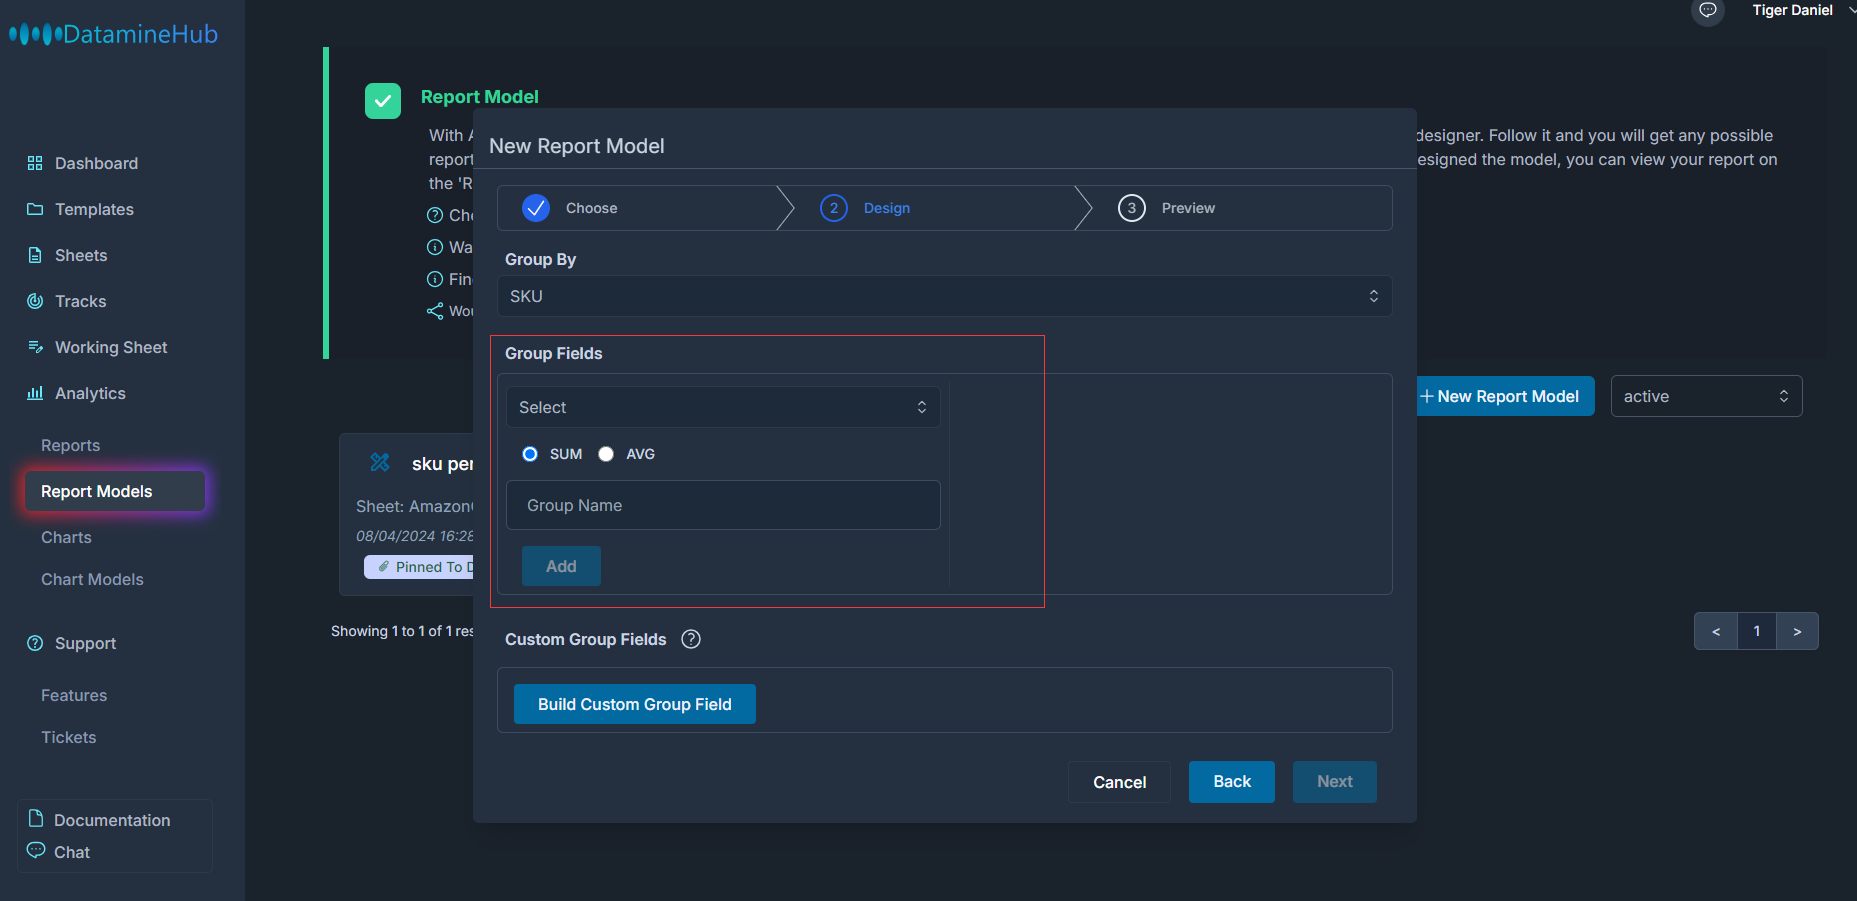Image resolution: width=1857 pixels, height=901 pixels.
Task: Click the Preview step tab
Action: click(1240, 208)
